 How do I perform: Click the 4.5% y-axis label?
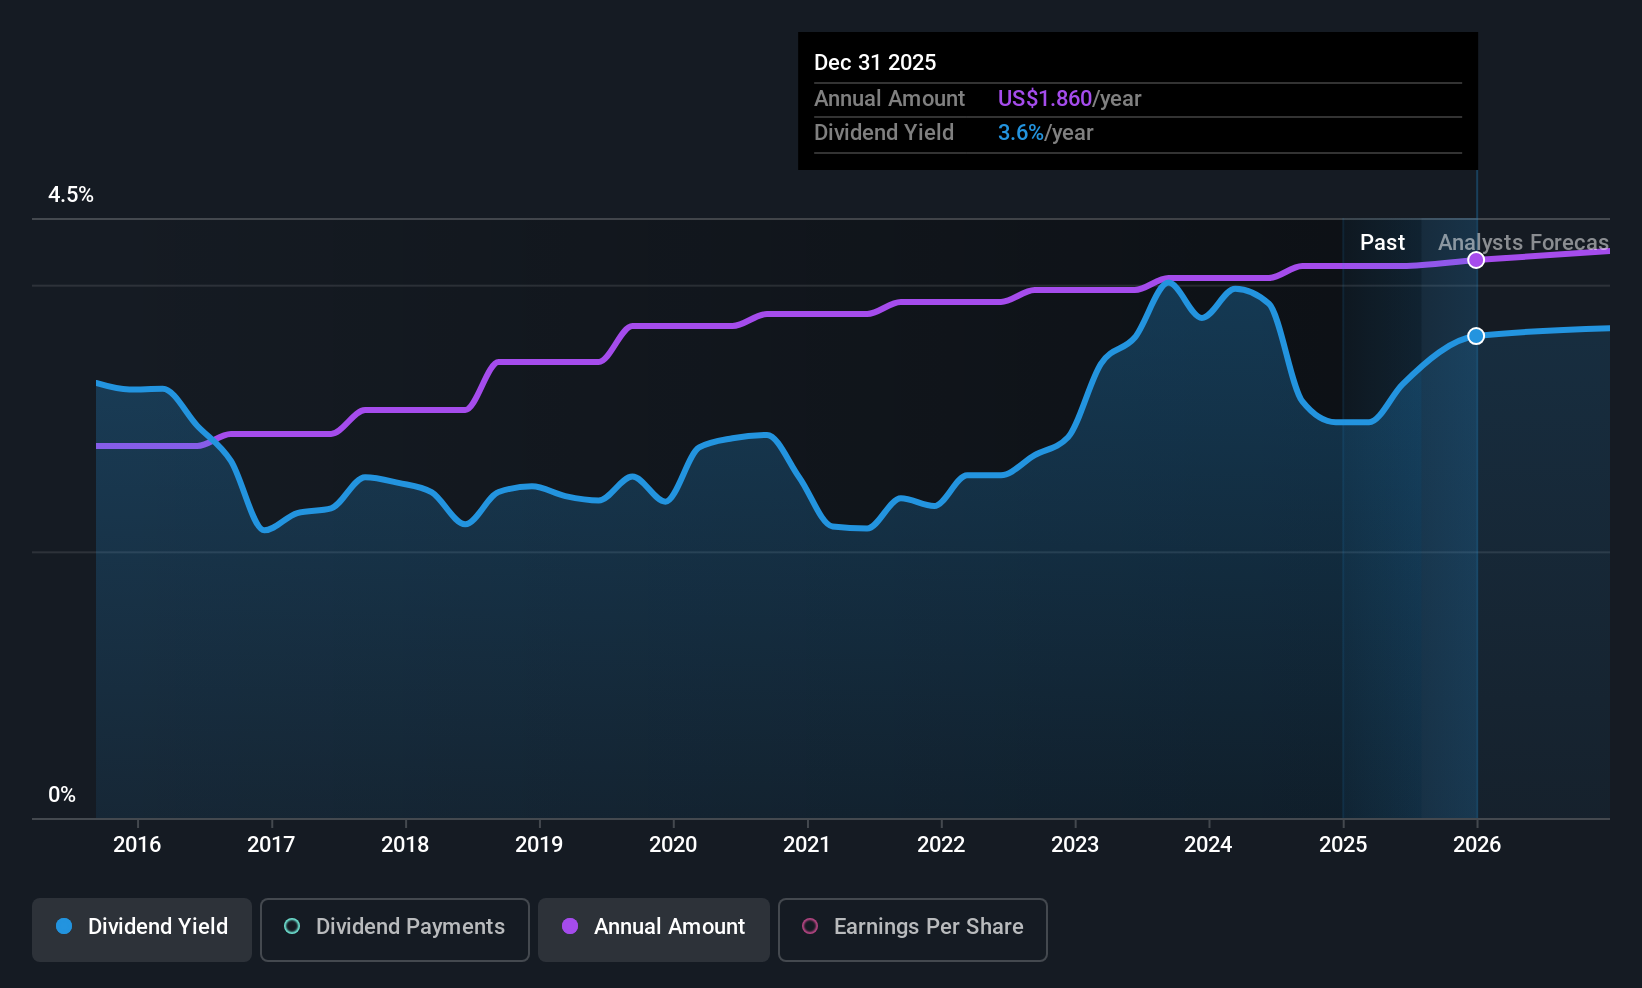tap(71, 195)
